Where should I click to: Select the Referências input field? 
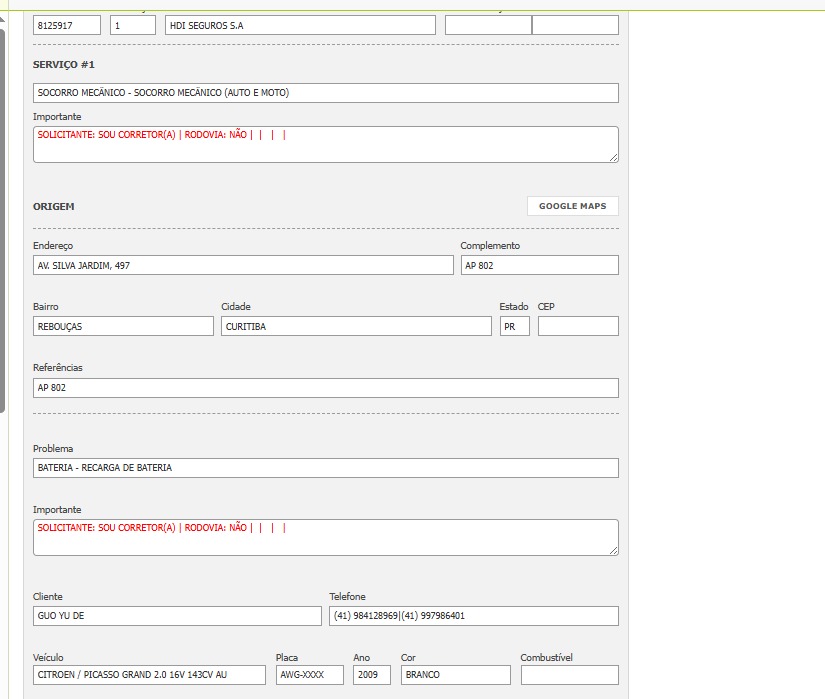coord(325,388)
